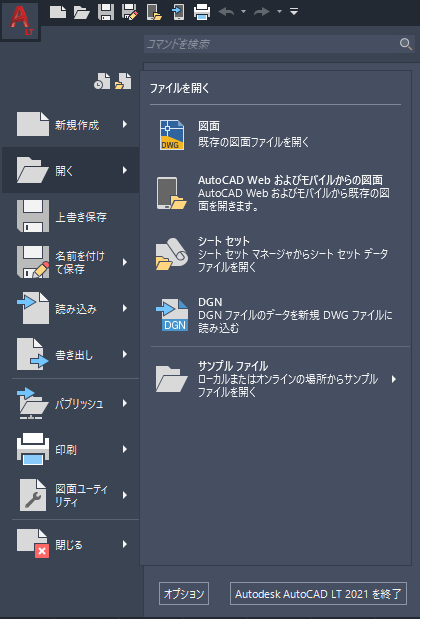Choose DGN import entry title

pos(210,302)
